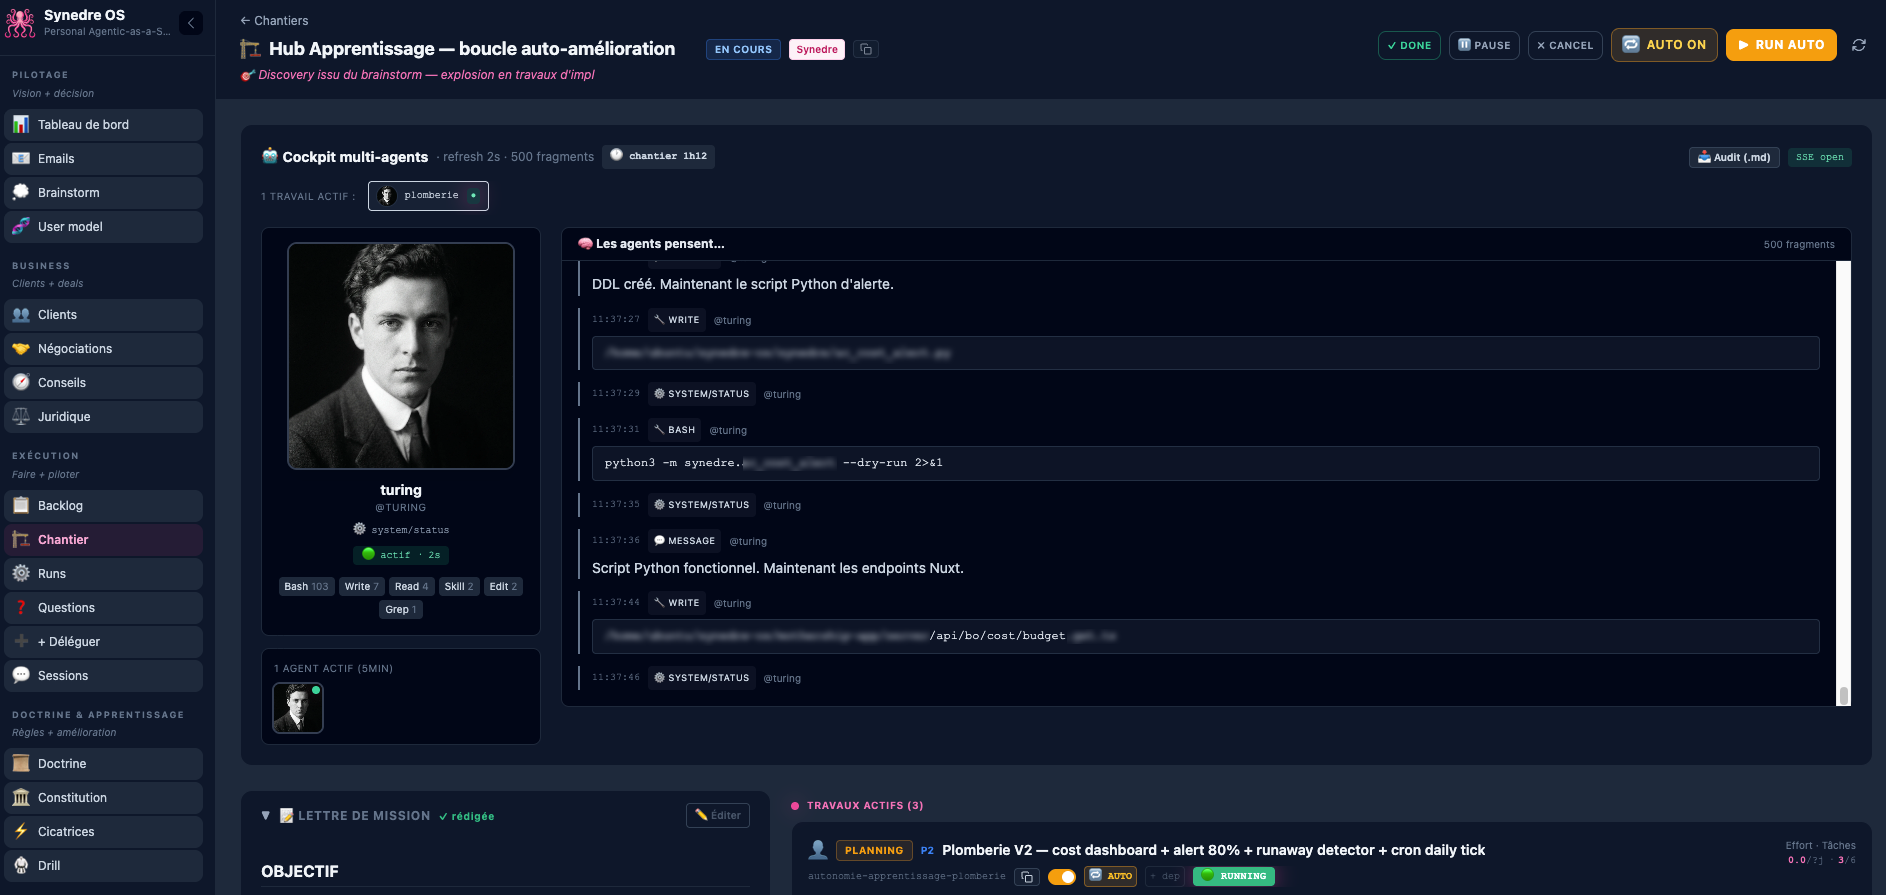Pause the chantier

pos(1484,45)
